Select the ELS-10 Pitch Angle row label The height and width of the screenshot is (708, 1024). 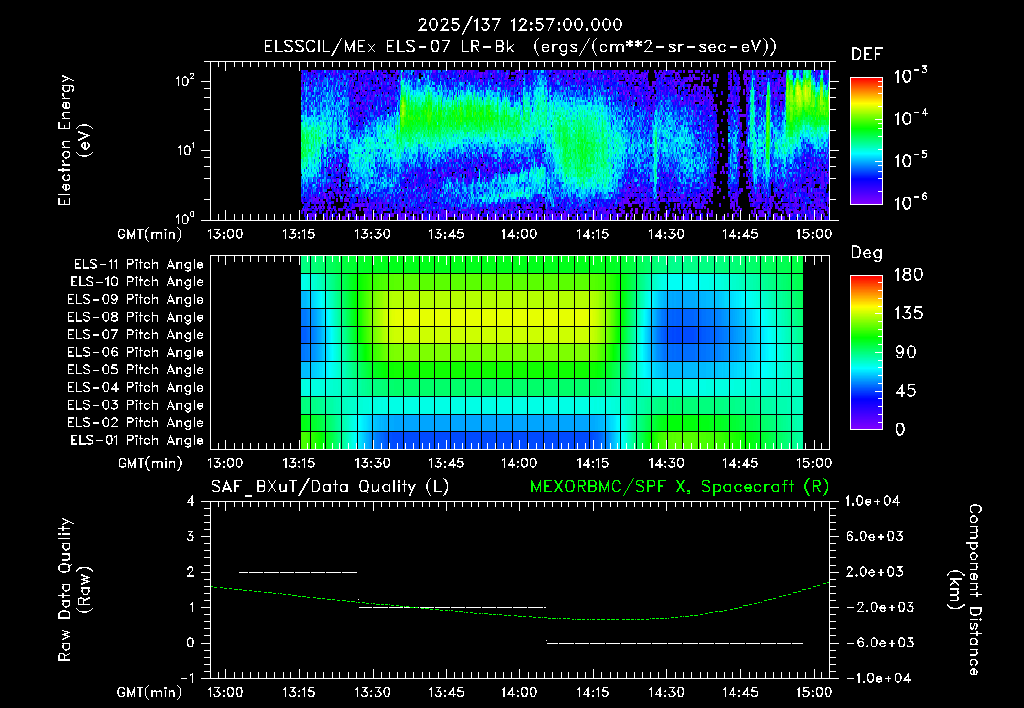point(137,282)
